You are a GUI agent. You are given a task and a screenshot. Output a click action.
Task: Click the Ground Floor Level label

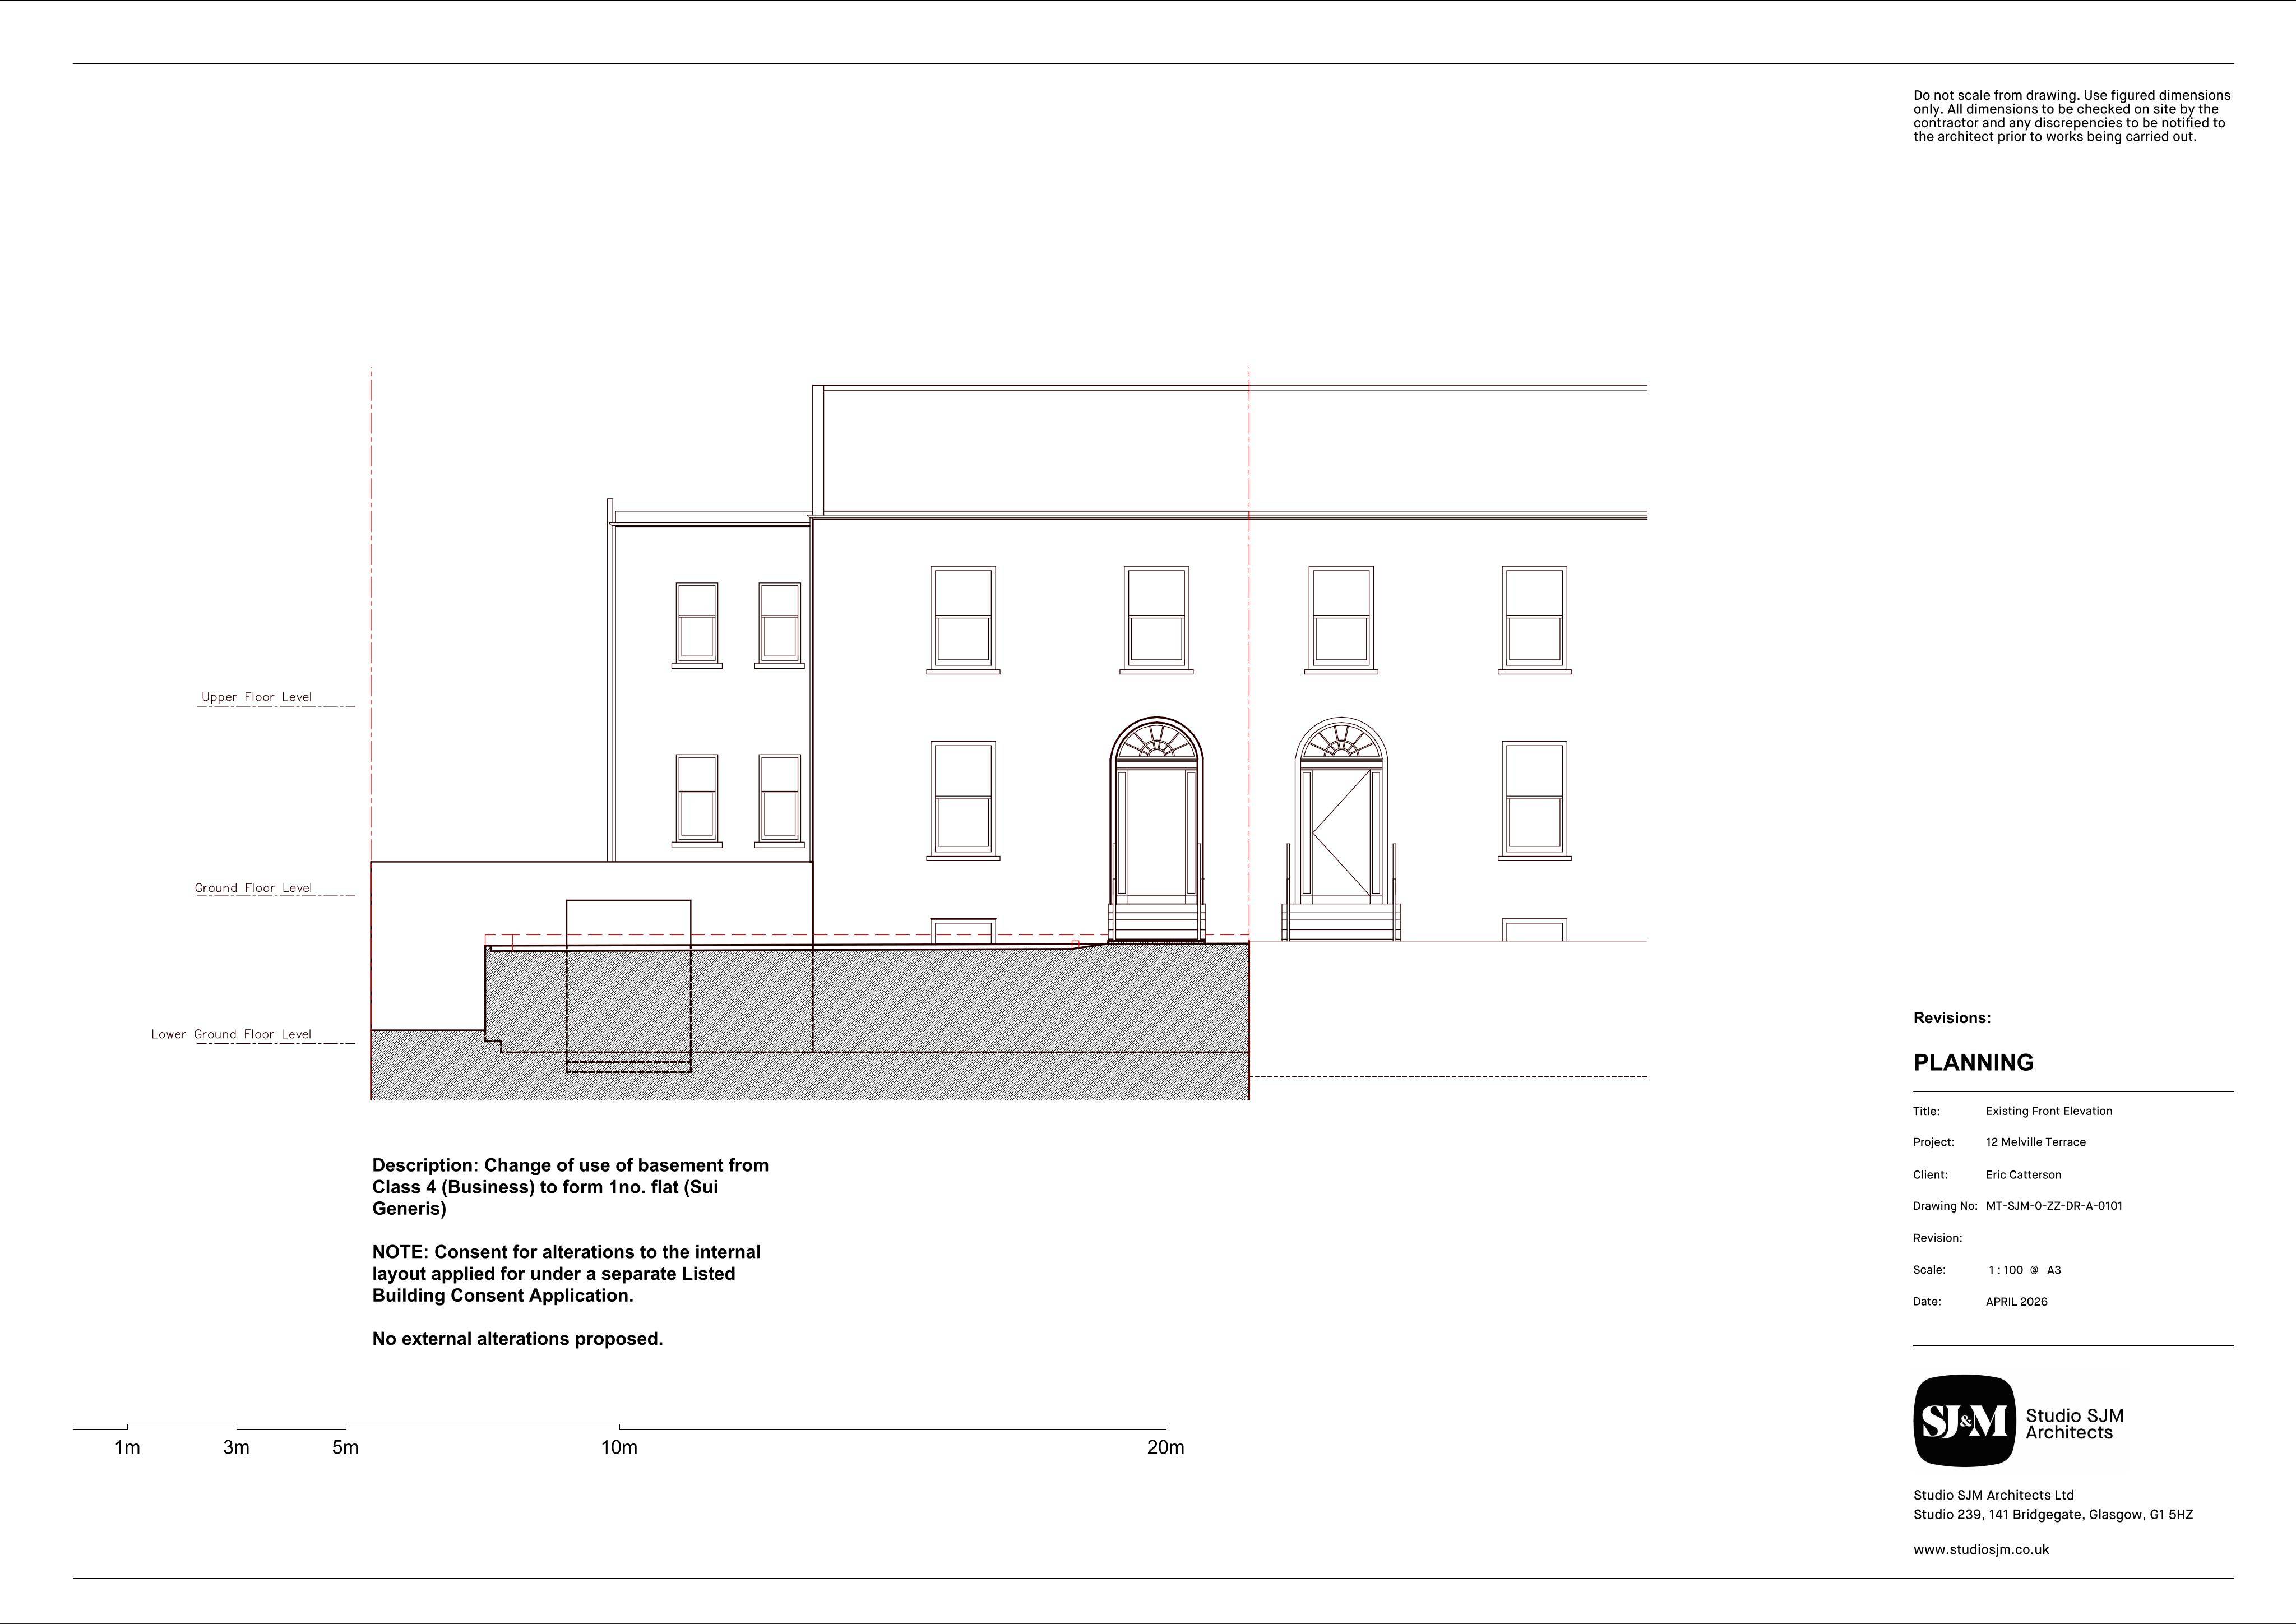(x=254, y=888)
